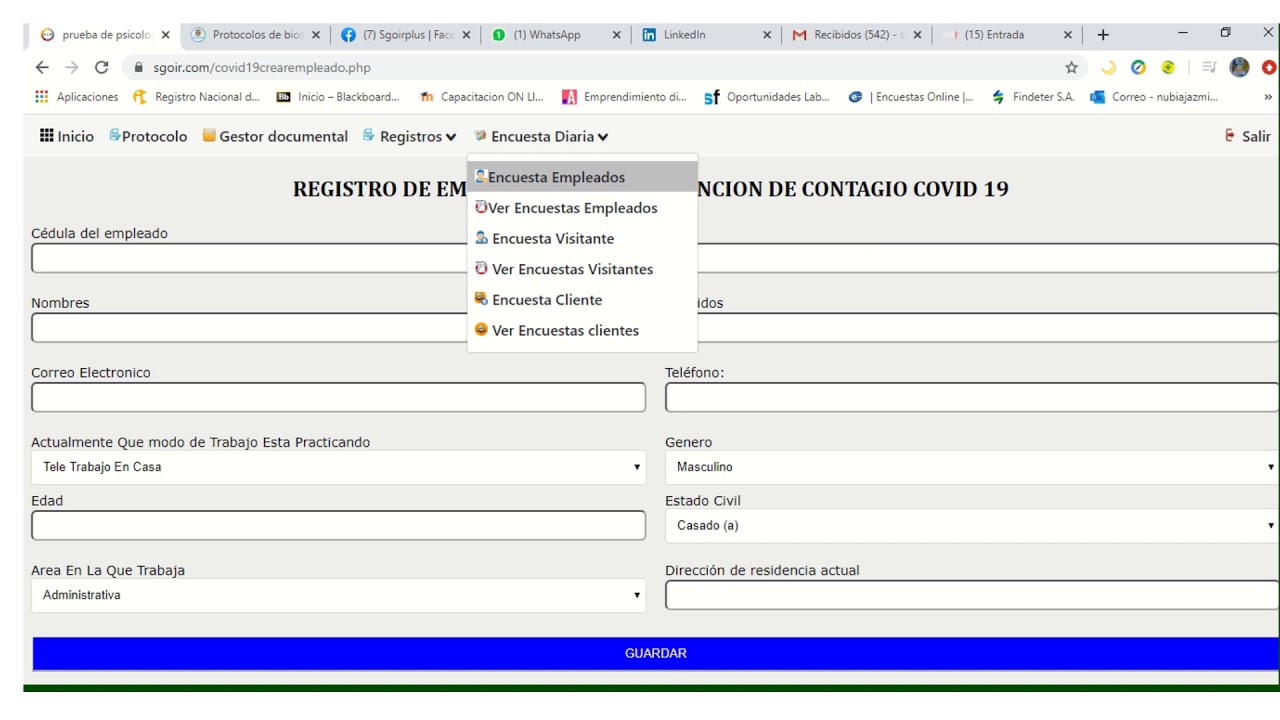
Task: Switch to Recibidos (542) Gmail tab
Action: point(855,34)
